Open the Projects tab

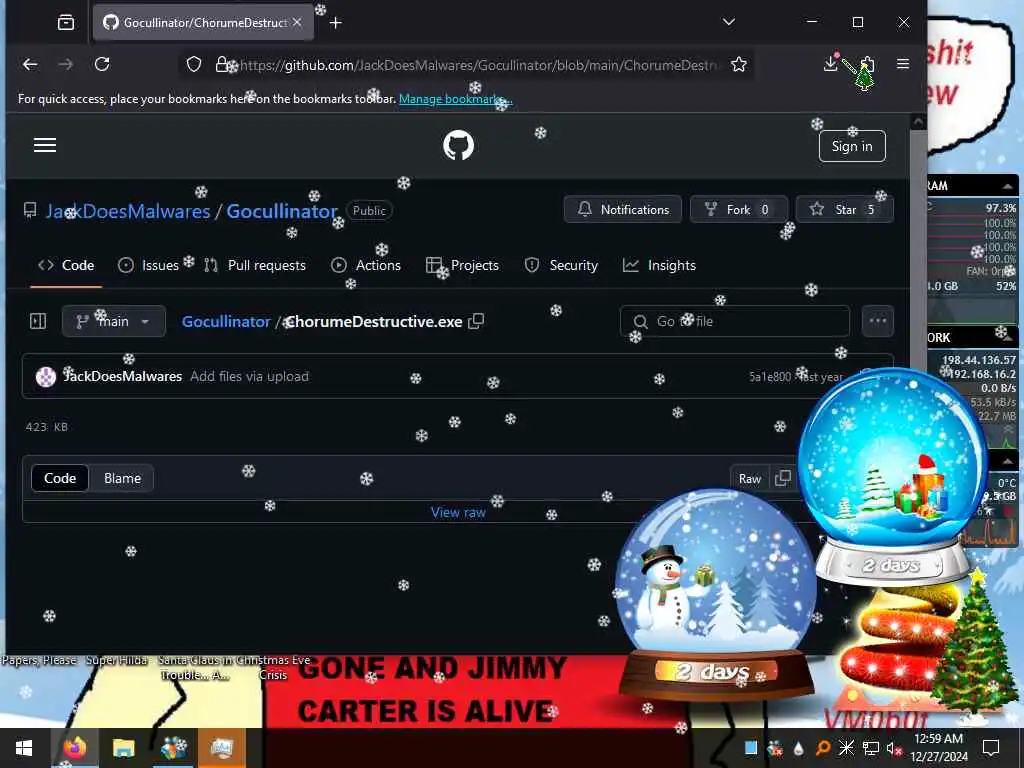pos(462,265)
